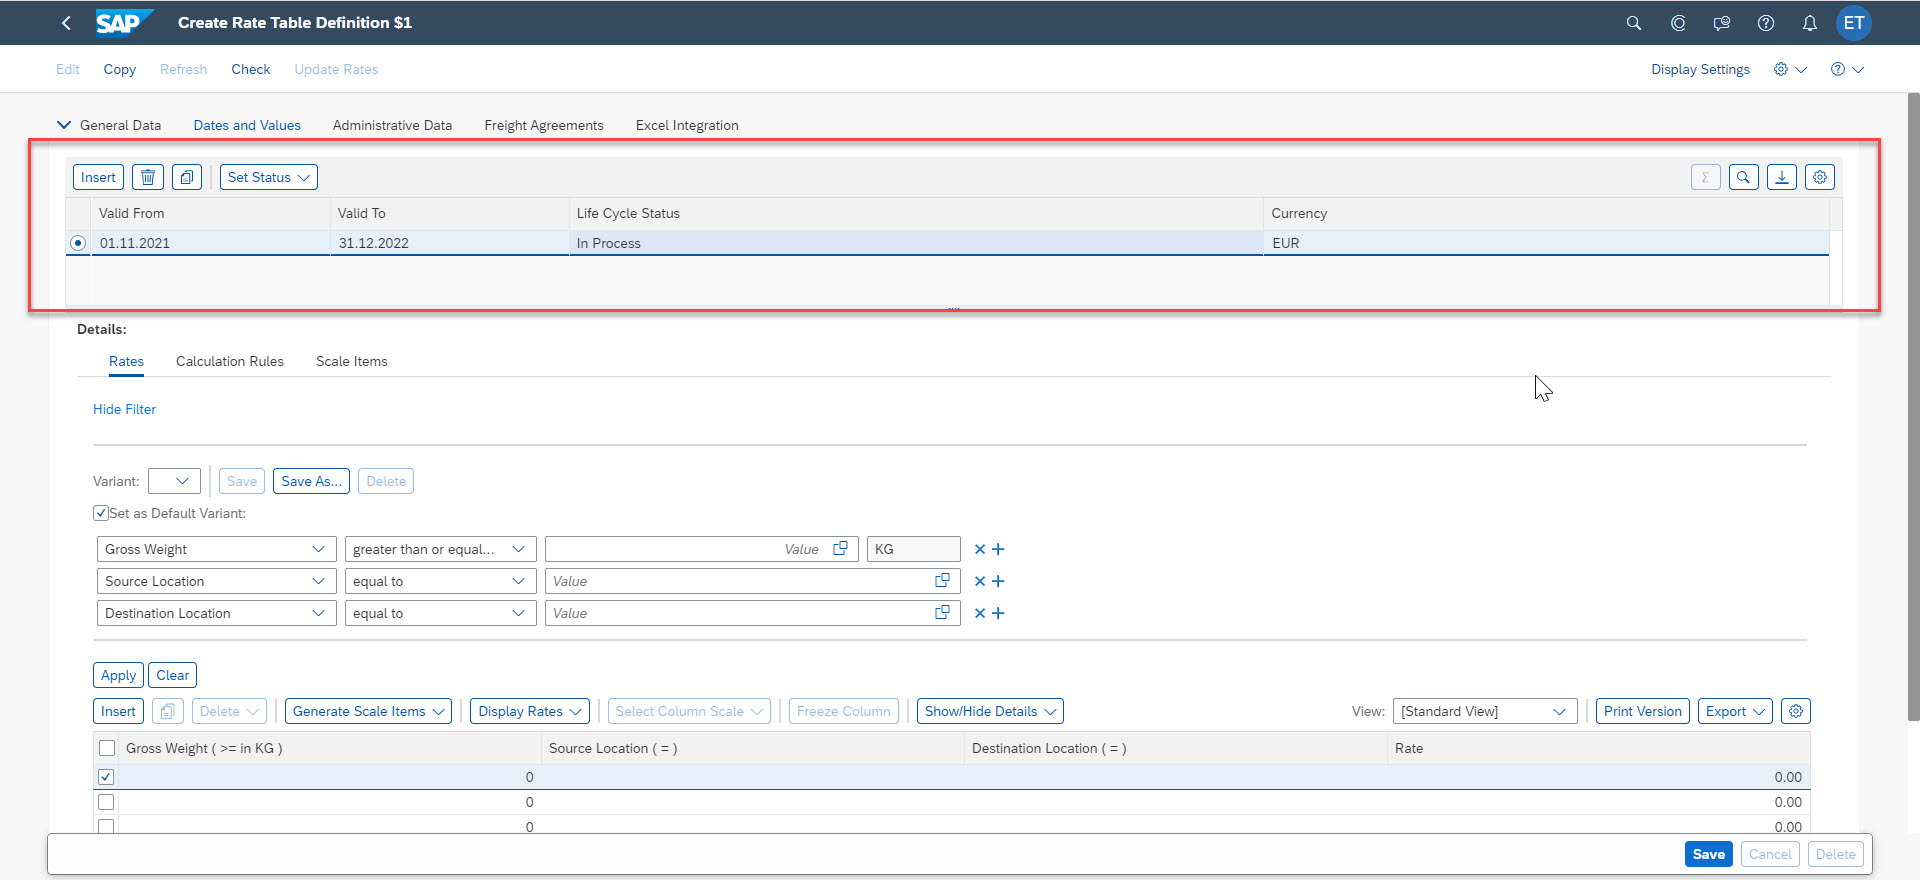Open the Standard View dropdown

click(x=1483, y=711)
